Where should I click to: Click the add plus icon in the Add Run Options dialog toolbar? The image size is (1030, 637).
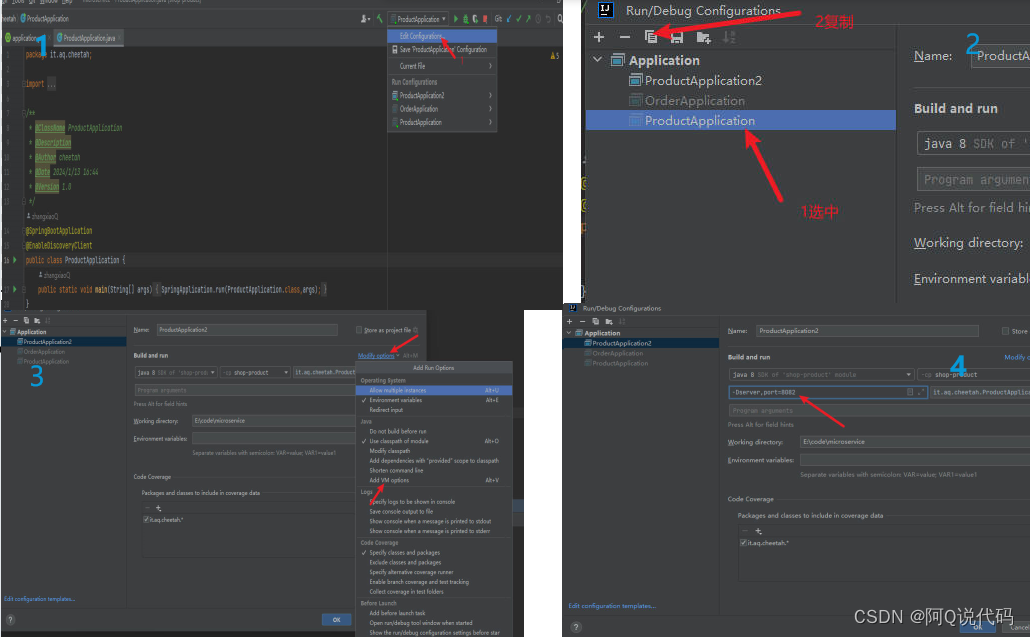click(x=5, y=320)
